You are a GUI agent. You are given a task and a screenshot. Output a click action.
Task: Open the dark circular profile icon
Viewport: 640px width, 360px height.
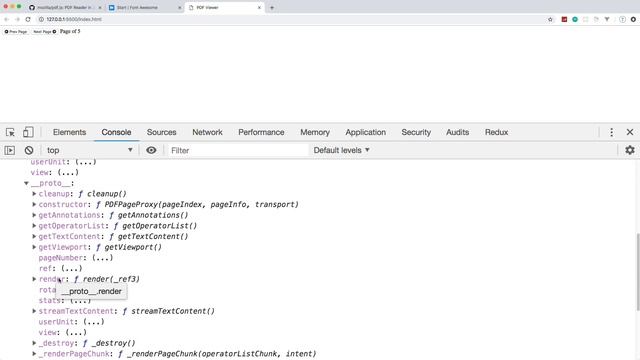point(633,19)
